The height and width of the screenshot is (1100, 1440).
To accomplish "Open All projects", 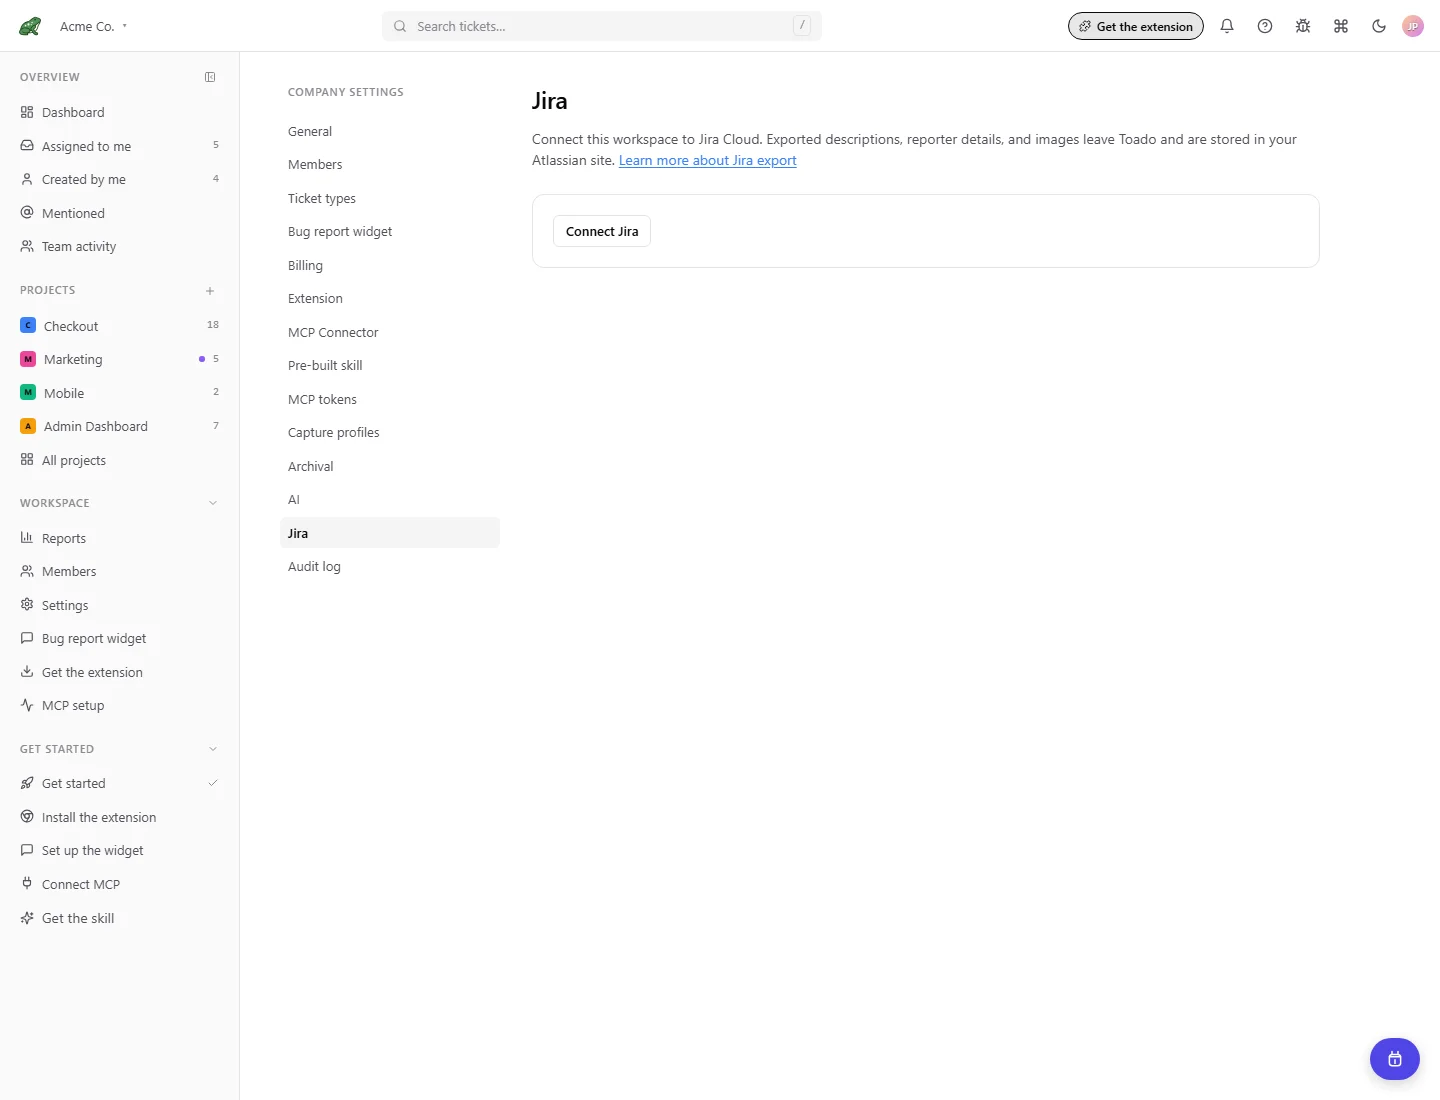I will pyautogui.click(x=120, y=460).
